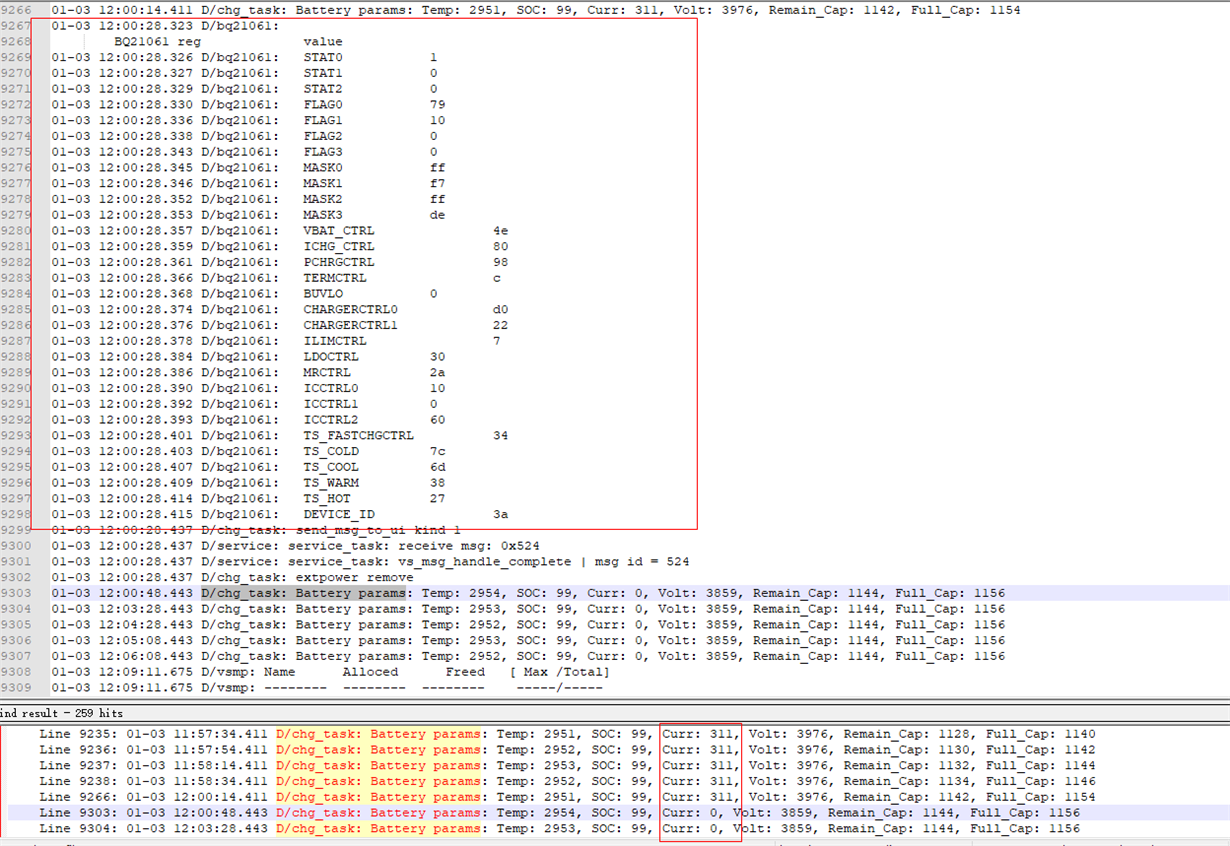
Task: Click editor line at 12:05:08.443 Battery params
Action: coord(528,640)
